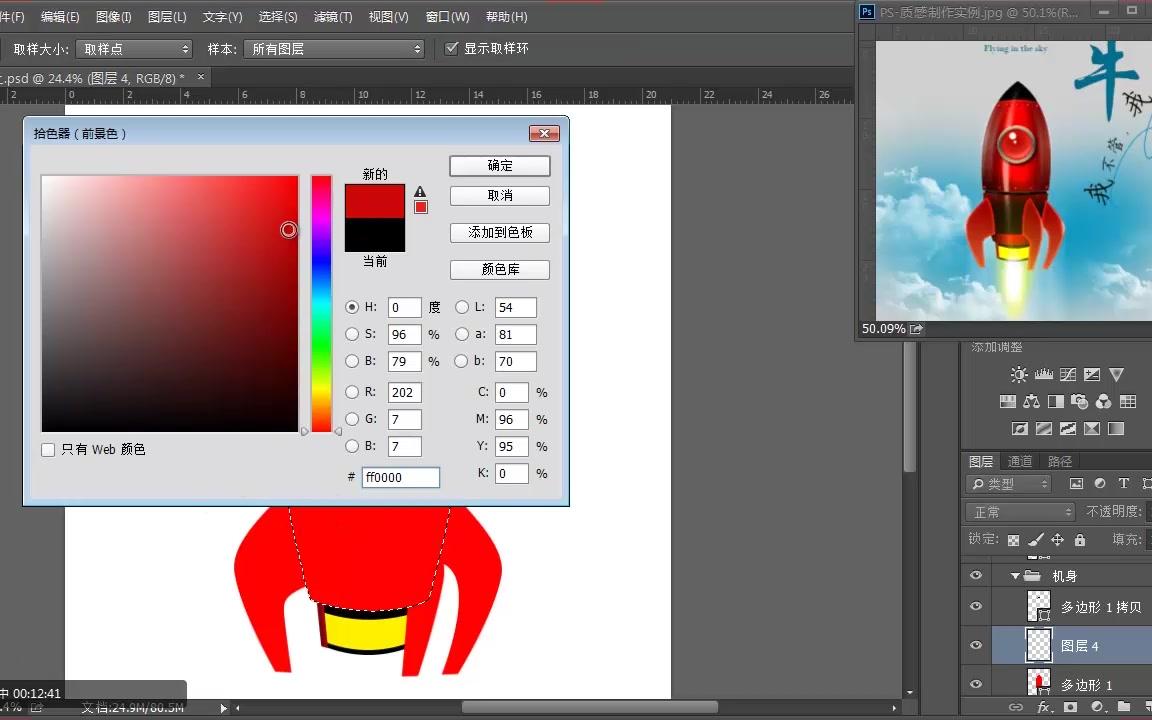Select the Black & White adjustment icon

pyautogui.click(x=1055, y=401)
